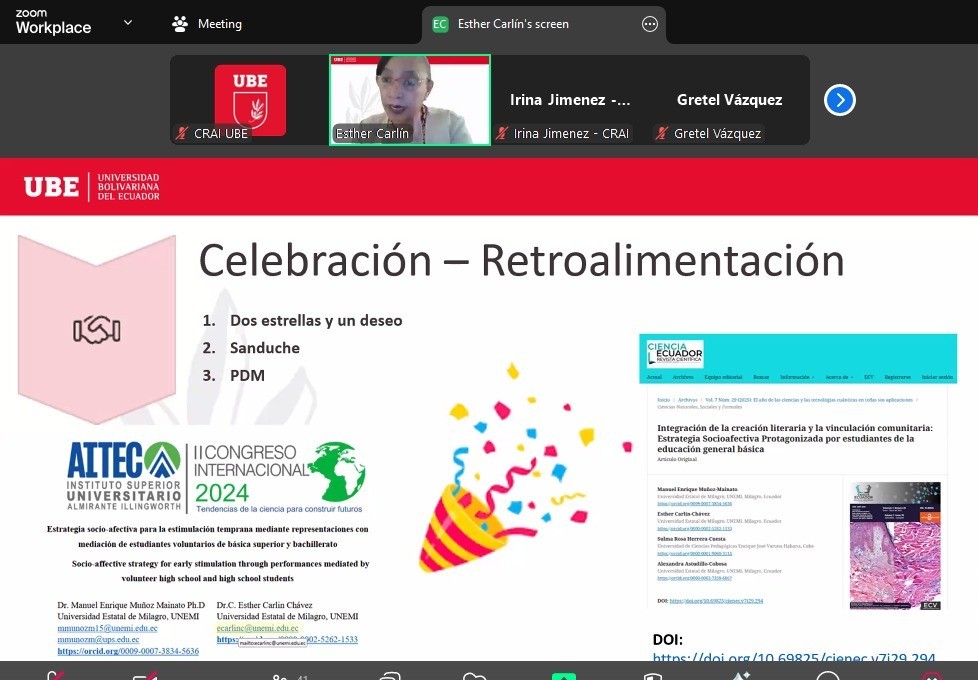Click the green globe congress icon
The image size is (978, 680).
pyautogui.click(x=338, y=471)
